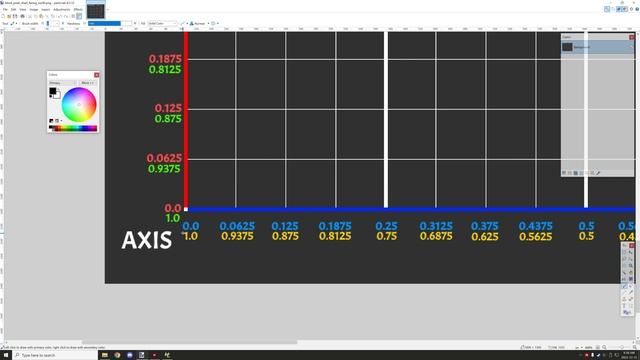Click the New image toolbar icon

(x=2, y=16)
